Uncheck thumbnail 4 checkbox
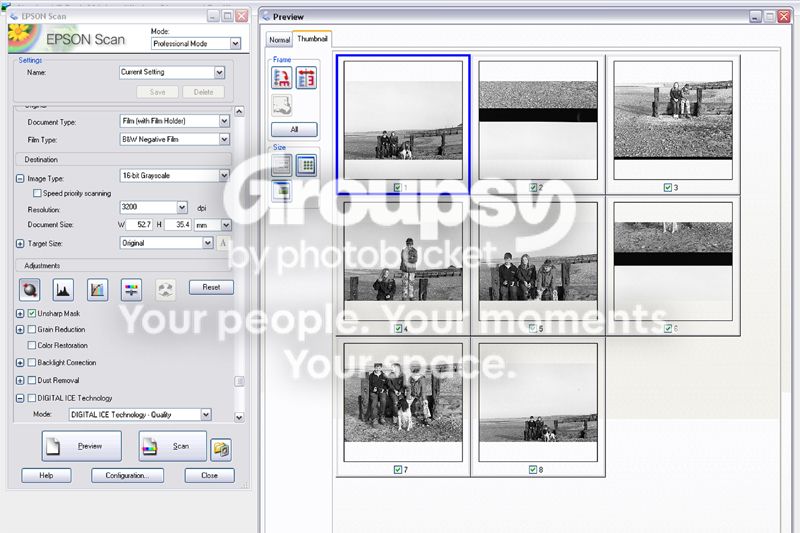 398,328
